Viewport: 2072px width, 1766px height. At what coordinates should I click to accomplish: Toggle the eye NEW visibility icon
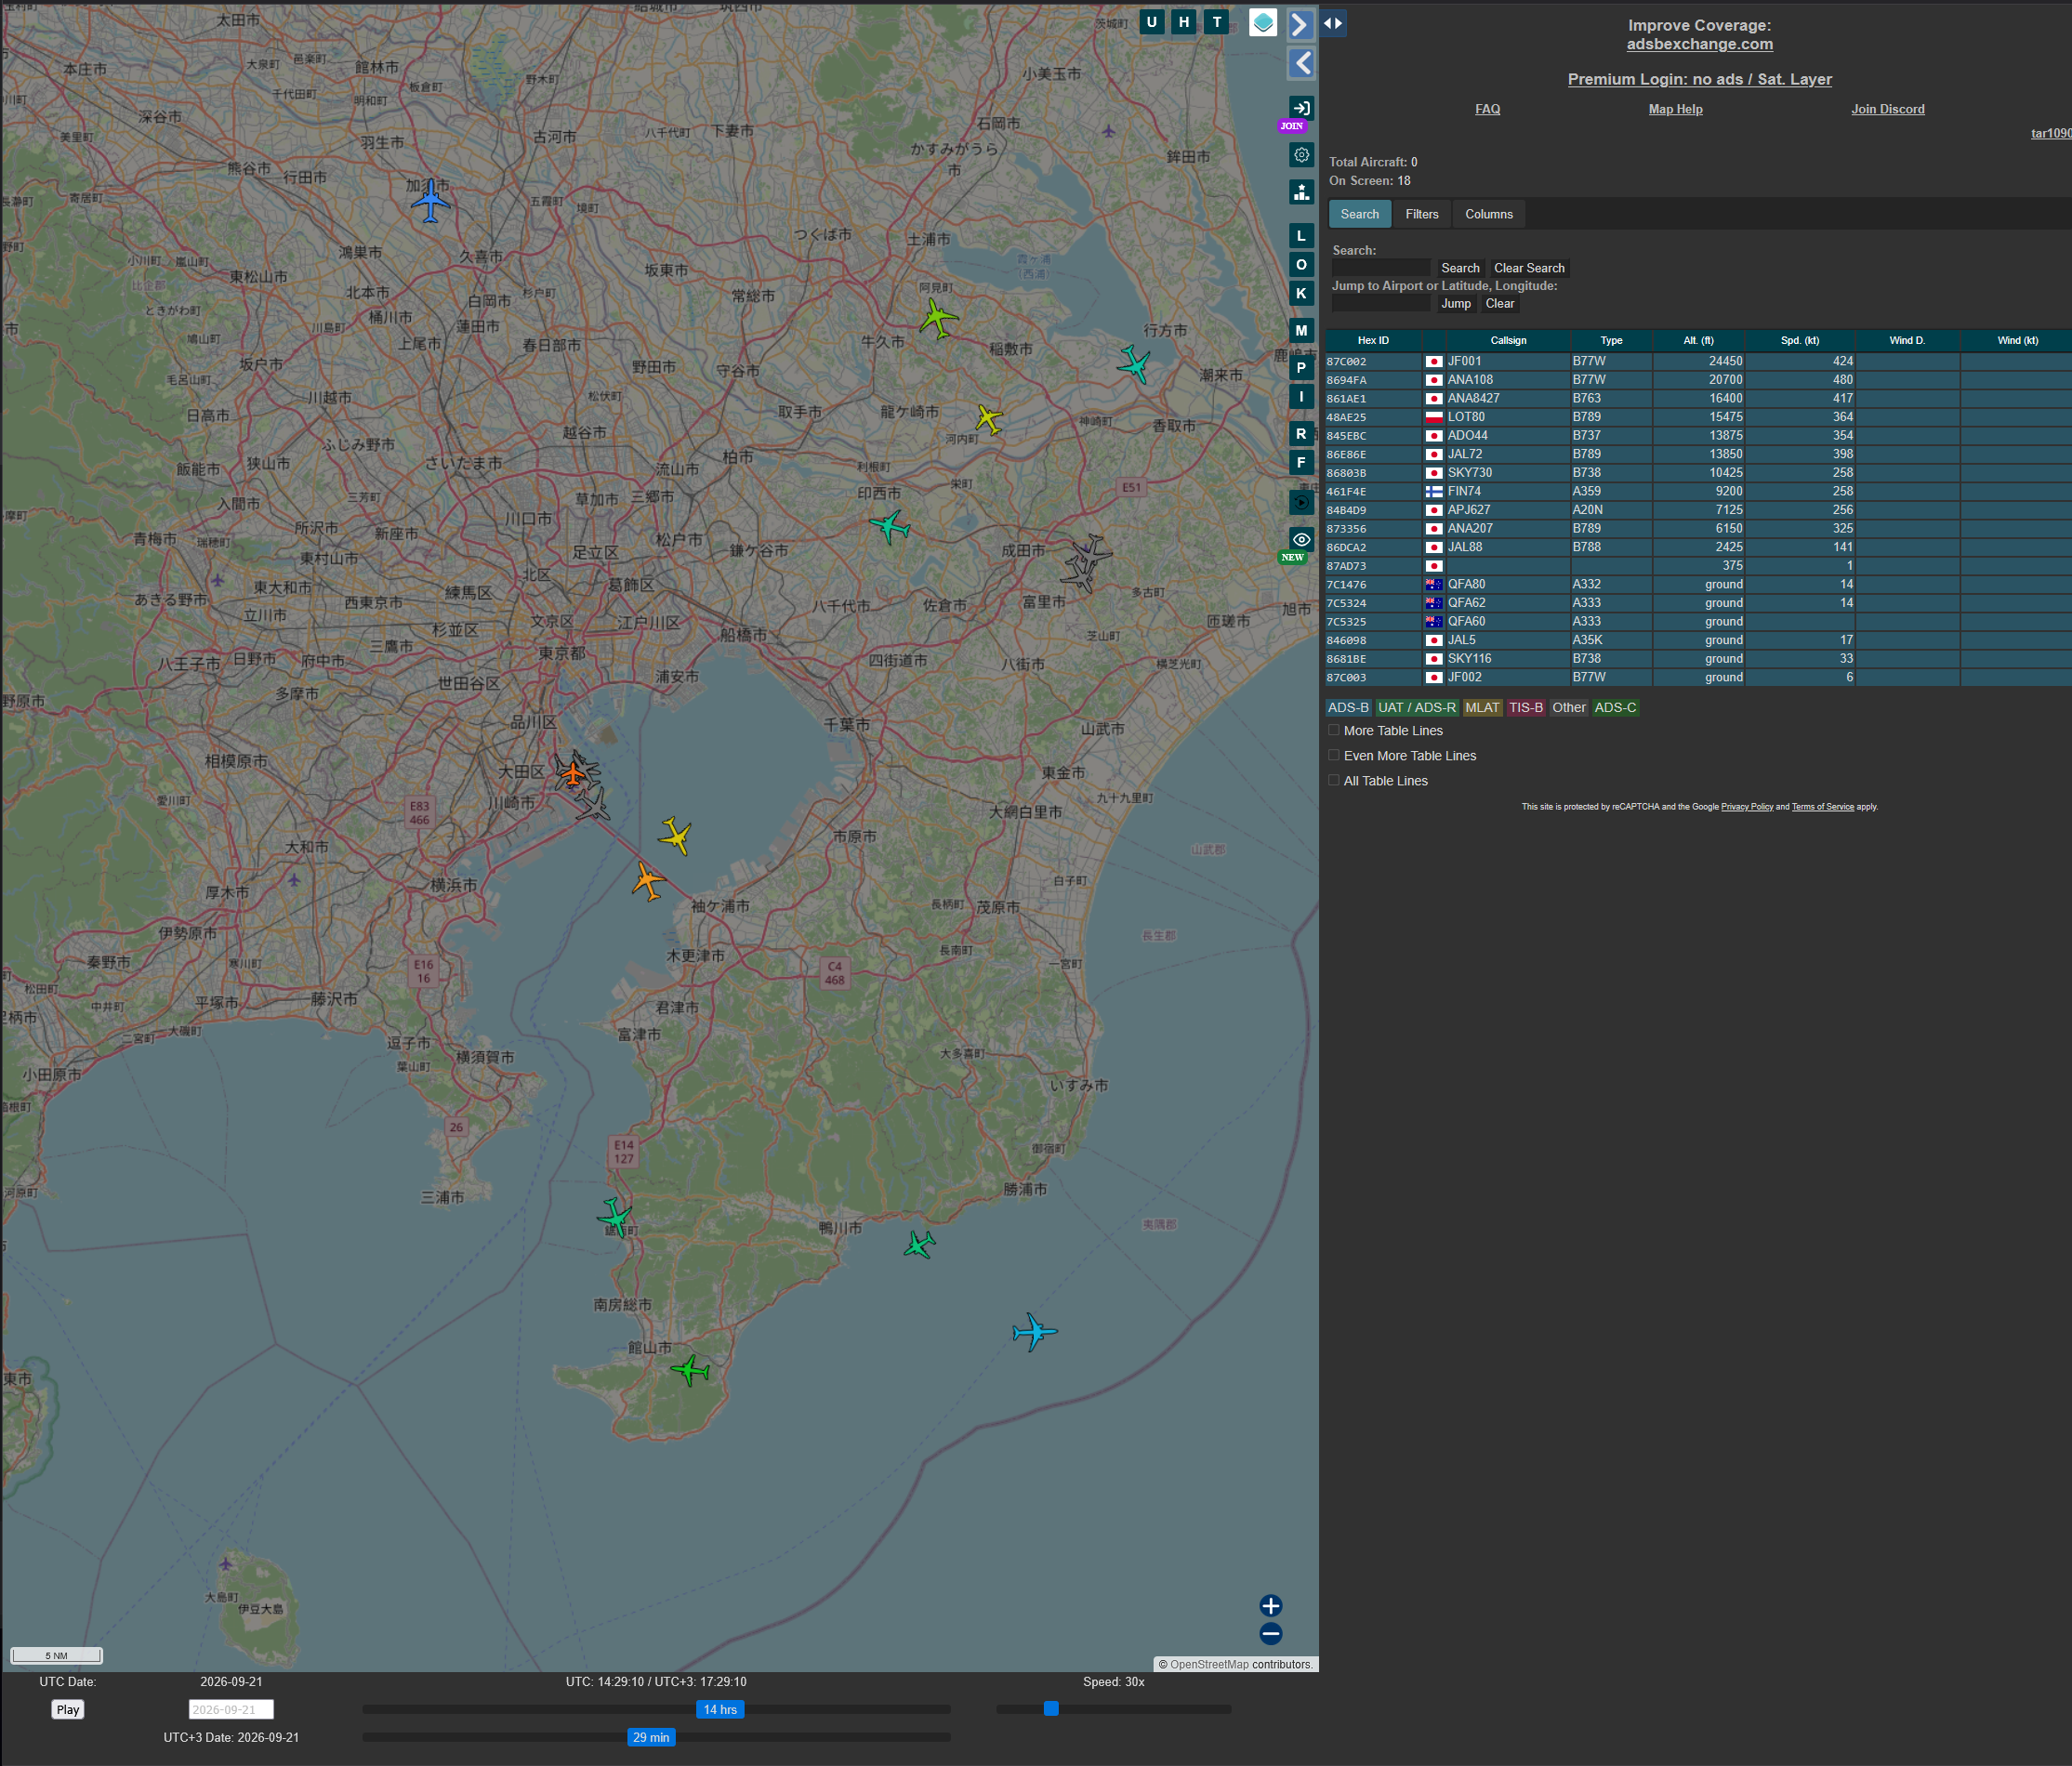(1301, 539)
